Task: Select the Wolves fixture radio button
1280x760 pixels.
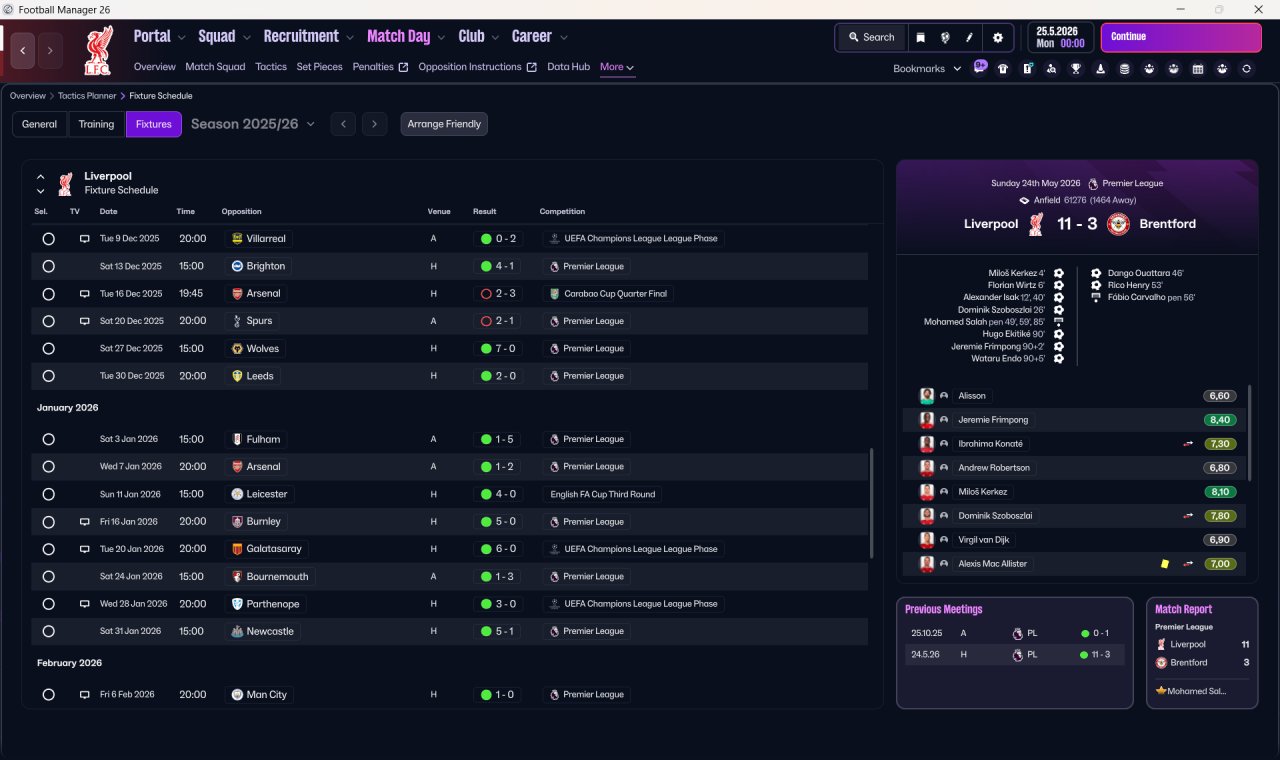Action: point(48,349)
